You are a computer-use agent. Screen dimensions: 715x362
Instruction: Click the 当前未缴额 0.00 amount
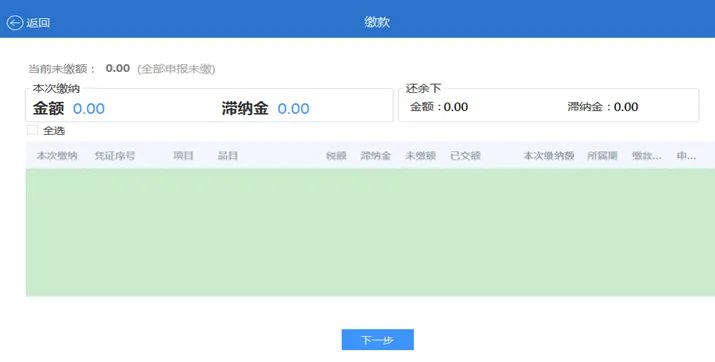[x=118, y=68]
